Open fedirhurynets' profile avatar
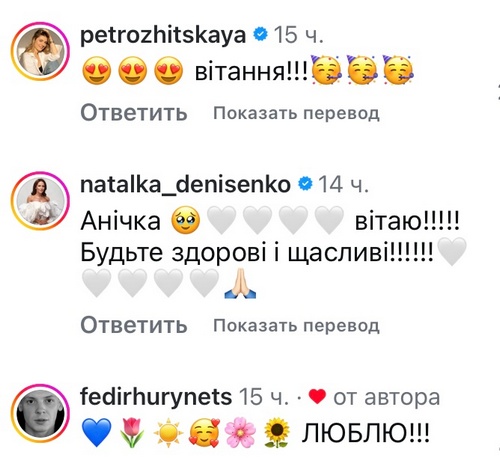Viewport: 500px width, 461px height. (x=40, y=413)
